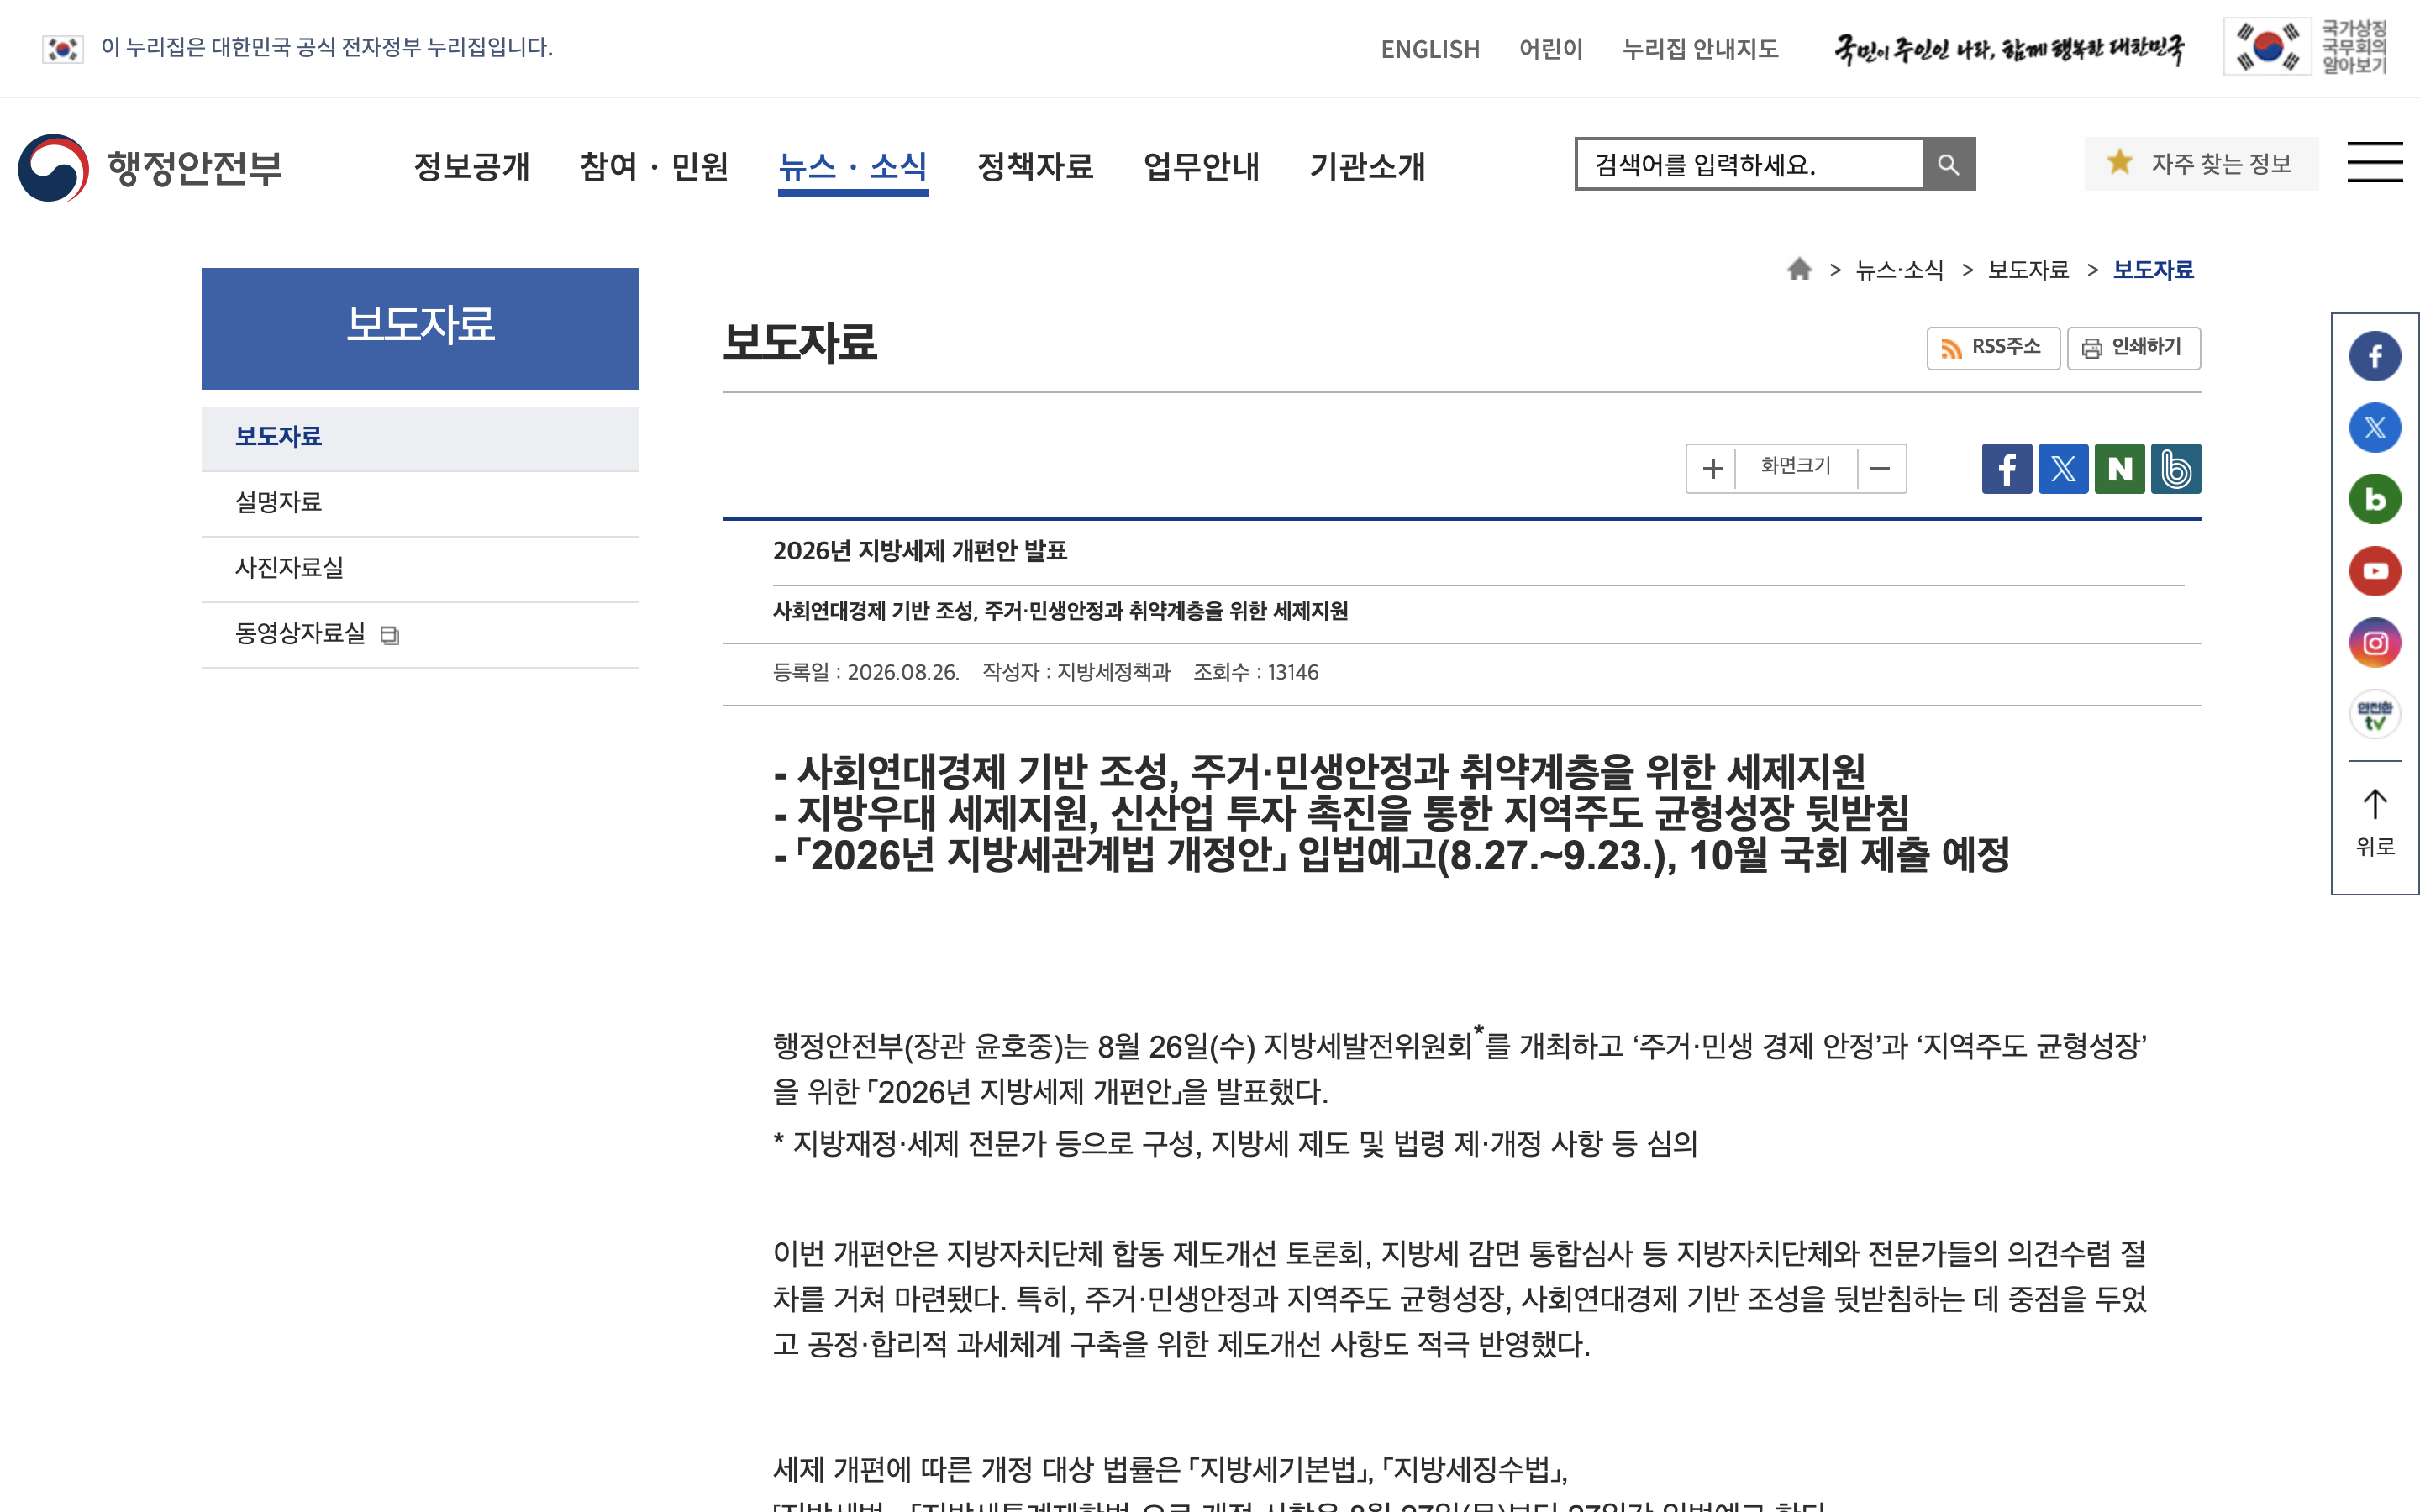Click the 행정안전부 logo

[x=150, y=167]
